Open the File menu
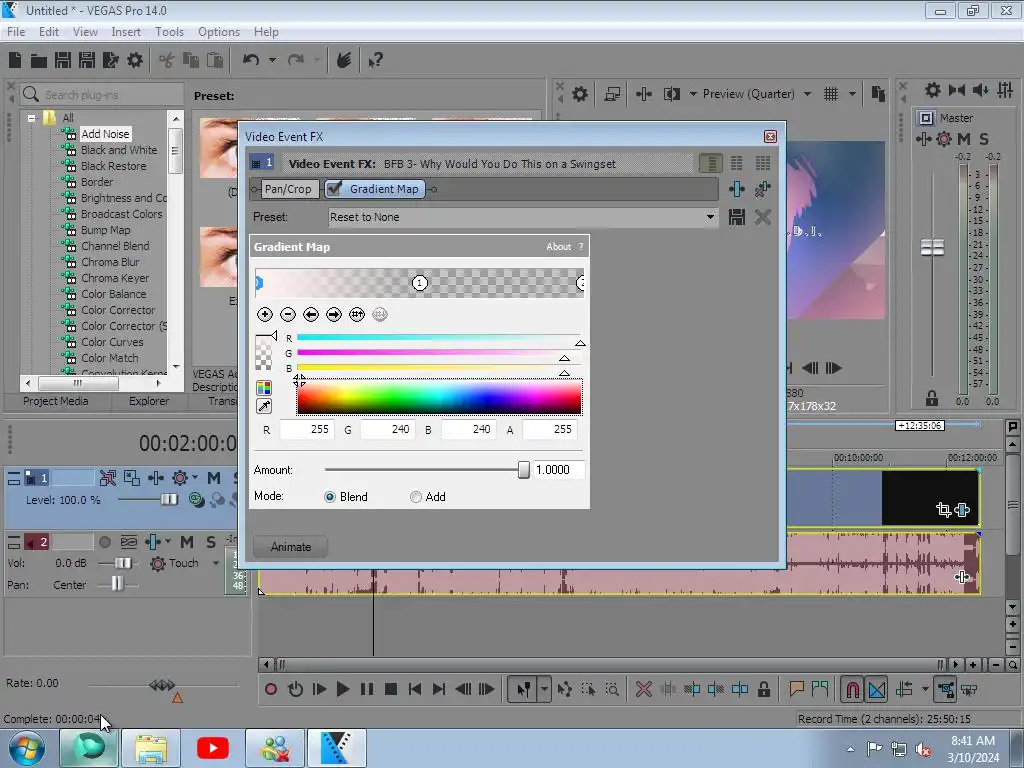This screenshot has width=1024, height=768. tap(16, 32)
